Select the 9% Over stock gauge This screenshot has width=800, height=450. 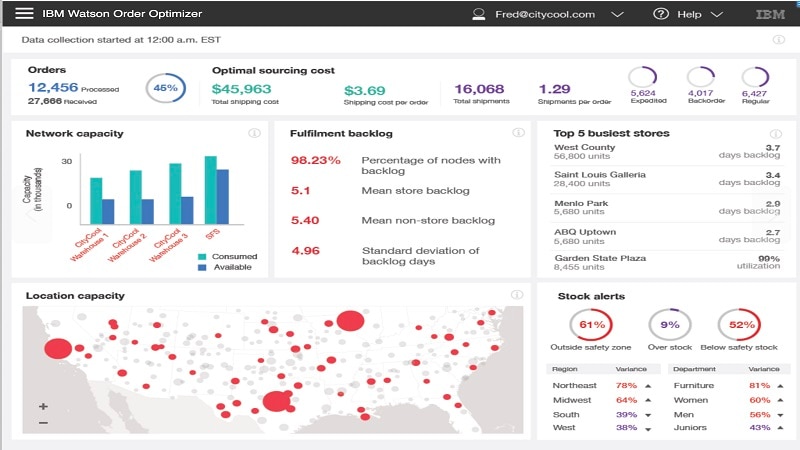[x=670, y=324]
